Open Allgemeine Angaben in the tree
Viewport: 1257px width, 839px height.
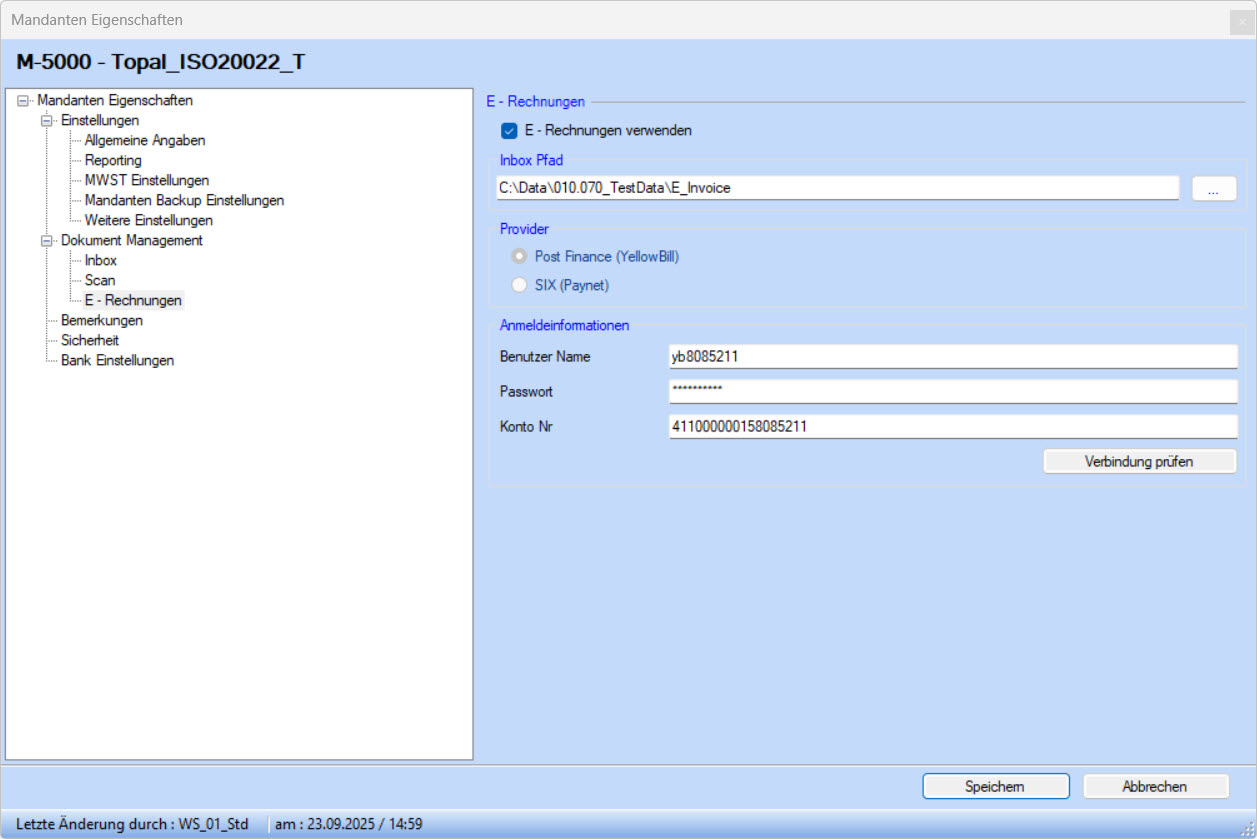145,141
